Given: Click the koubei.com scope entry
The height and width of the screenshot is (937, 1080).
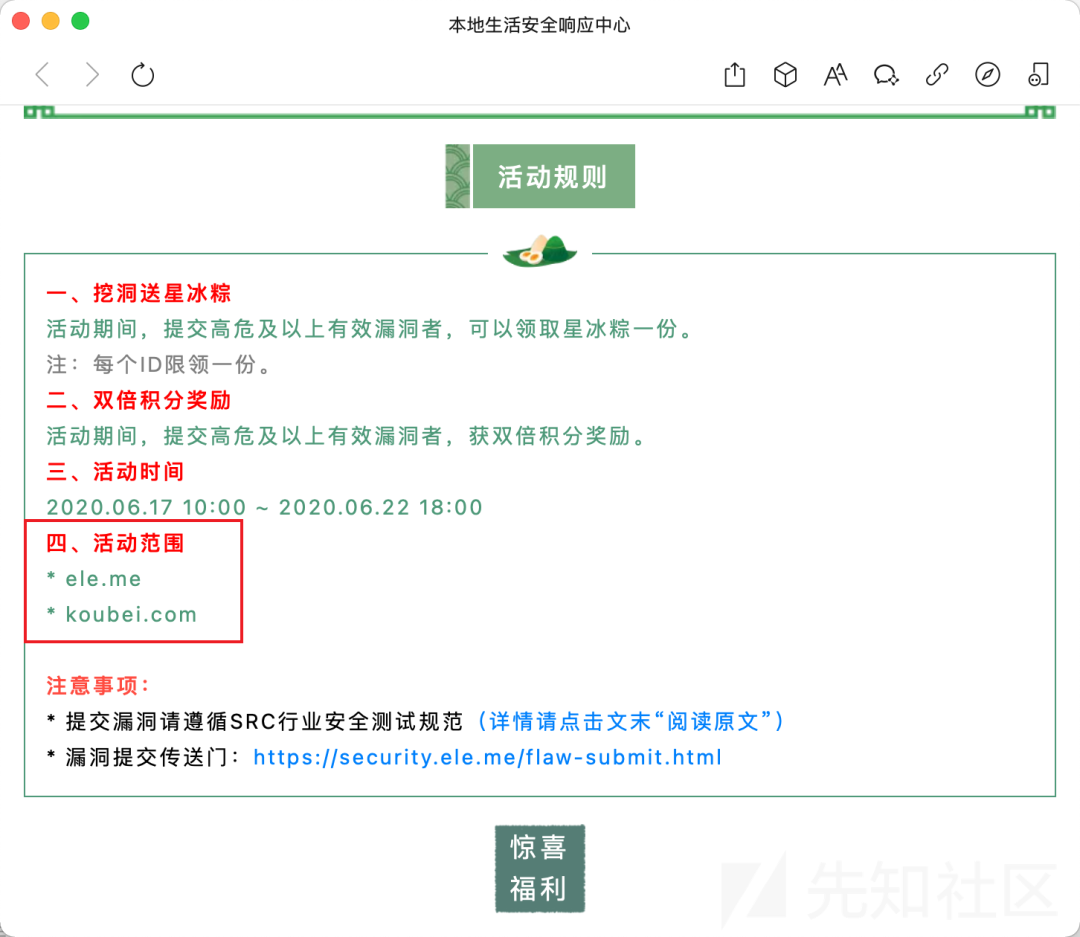Looking at the screenshot, I should pyautogui.click(x=122, y=615).
